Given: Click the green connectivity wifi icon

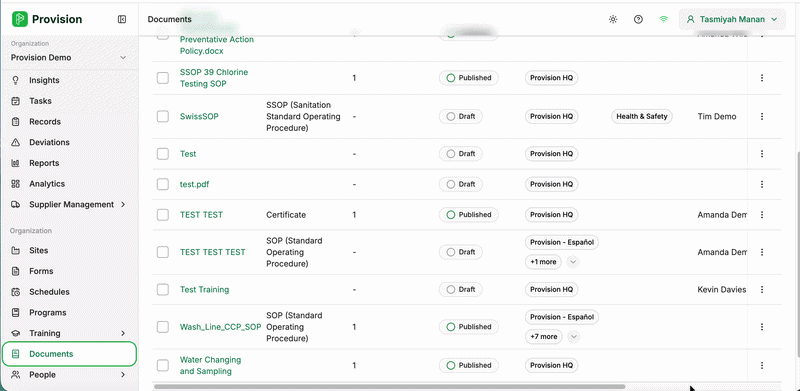Looking at the screenshot, I should [x=663, y=19].
